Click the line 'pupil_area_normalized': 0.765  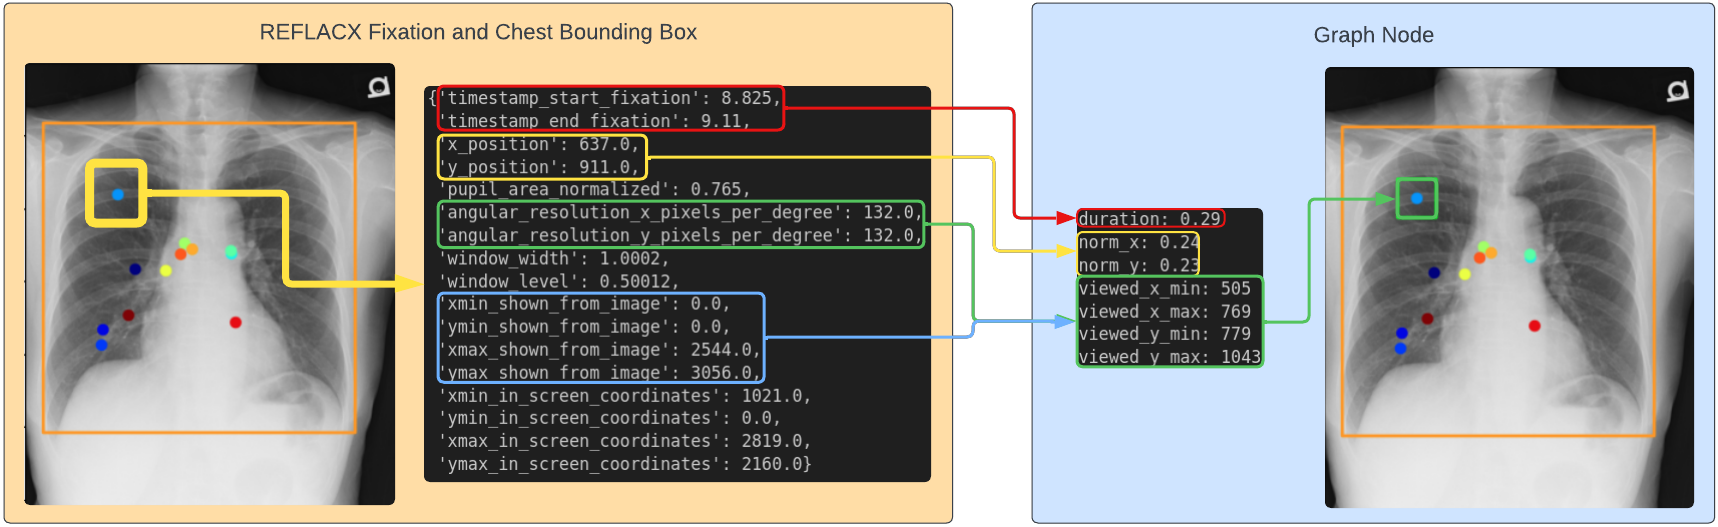[x=594, y=189]
